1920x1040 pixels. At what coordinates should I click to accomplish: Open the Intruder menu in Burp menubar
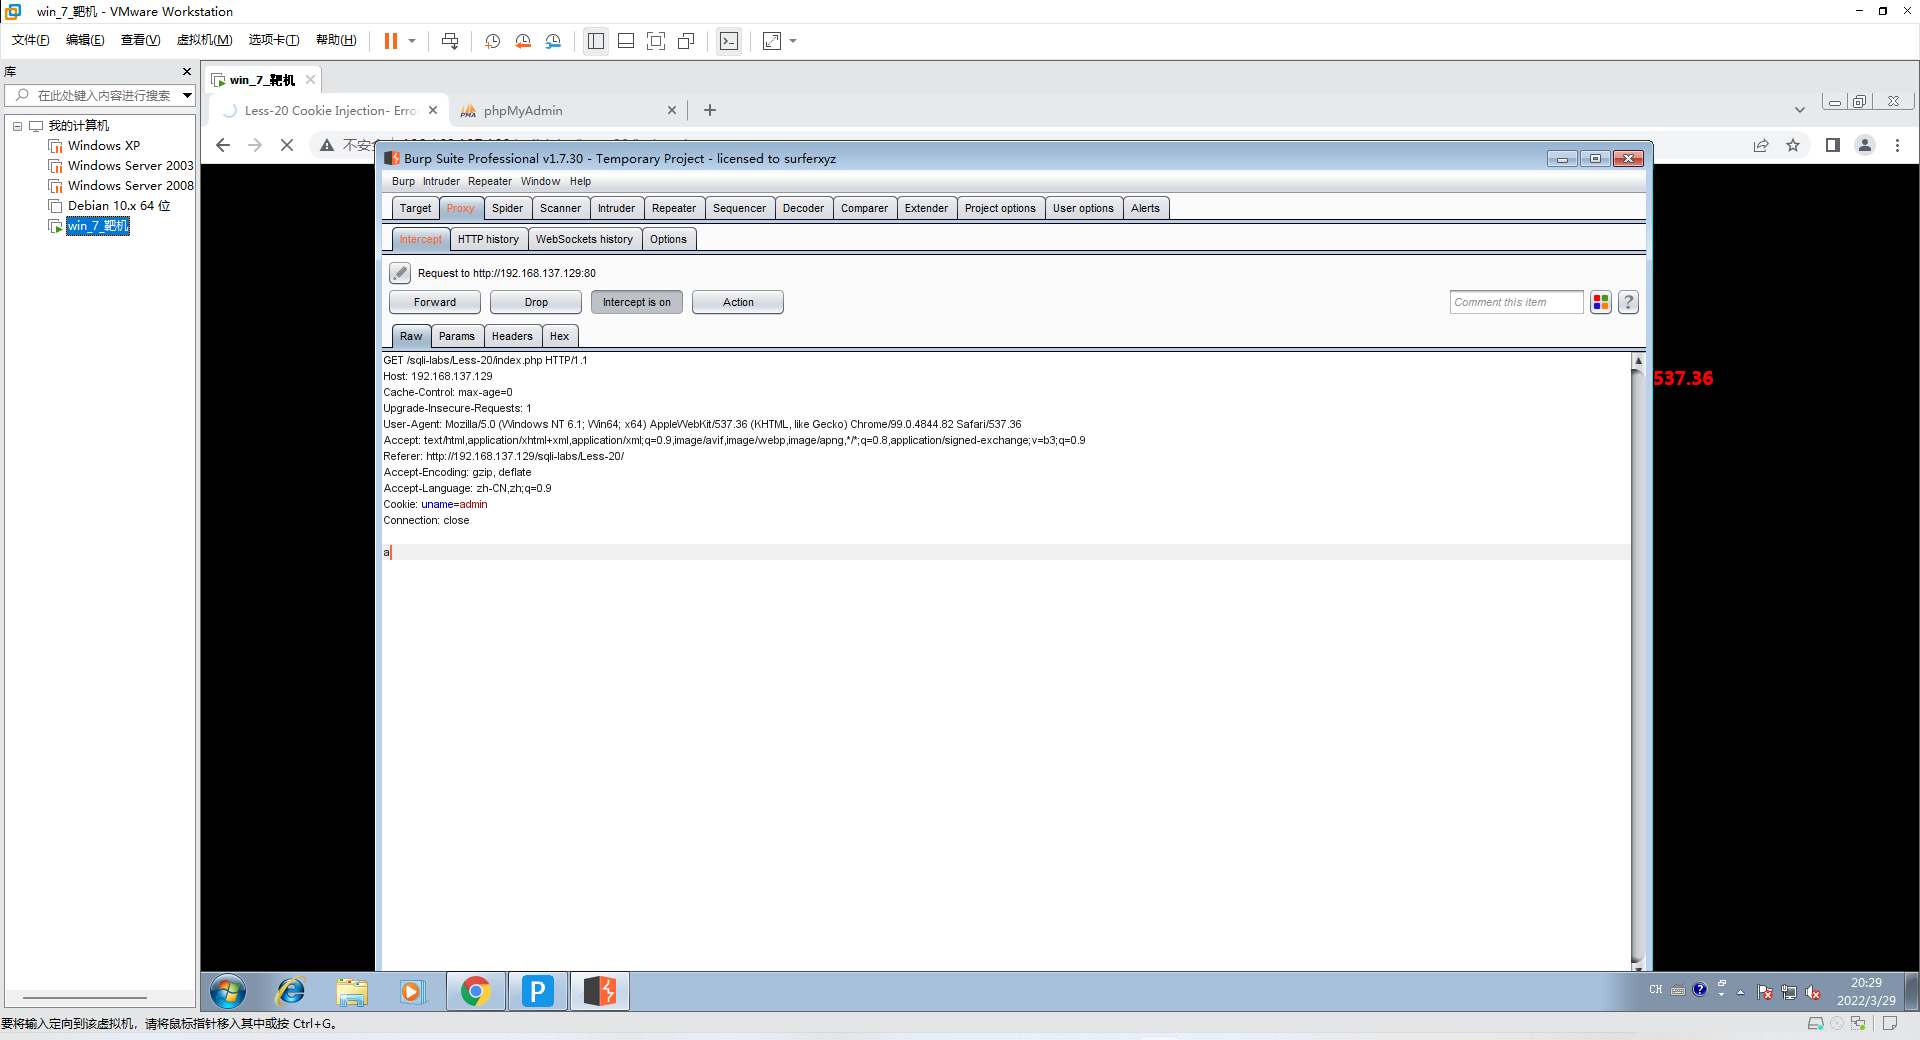click(441, 181)
